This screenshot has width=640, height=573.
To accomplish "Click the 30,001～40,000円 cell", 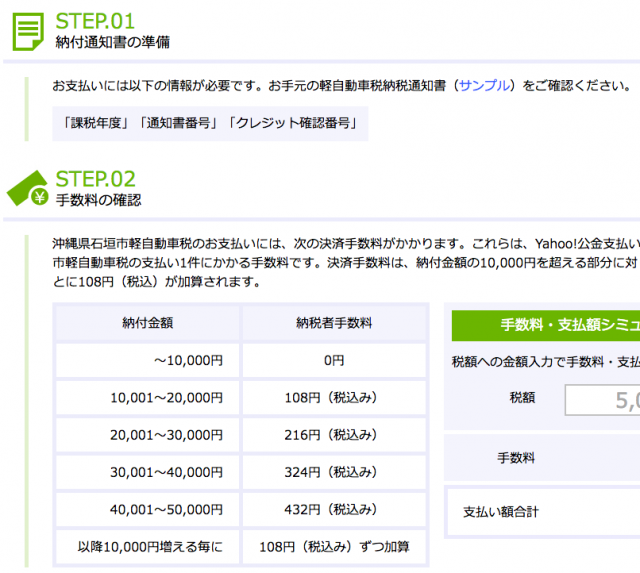I will (x=147, y=472).
